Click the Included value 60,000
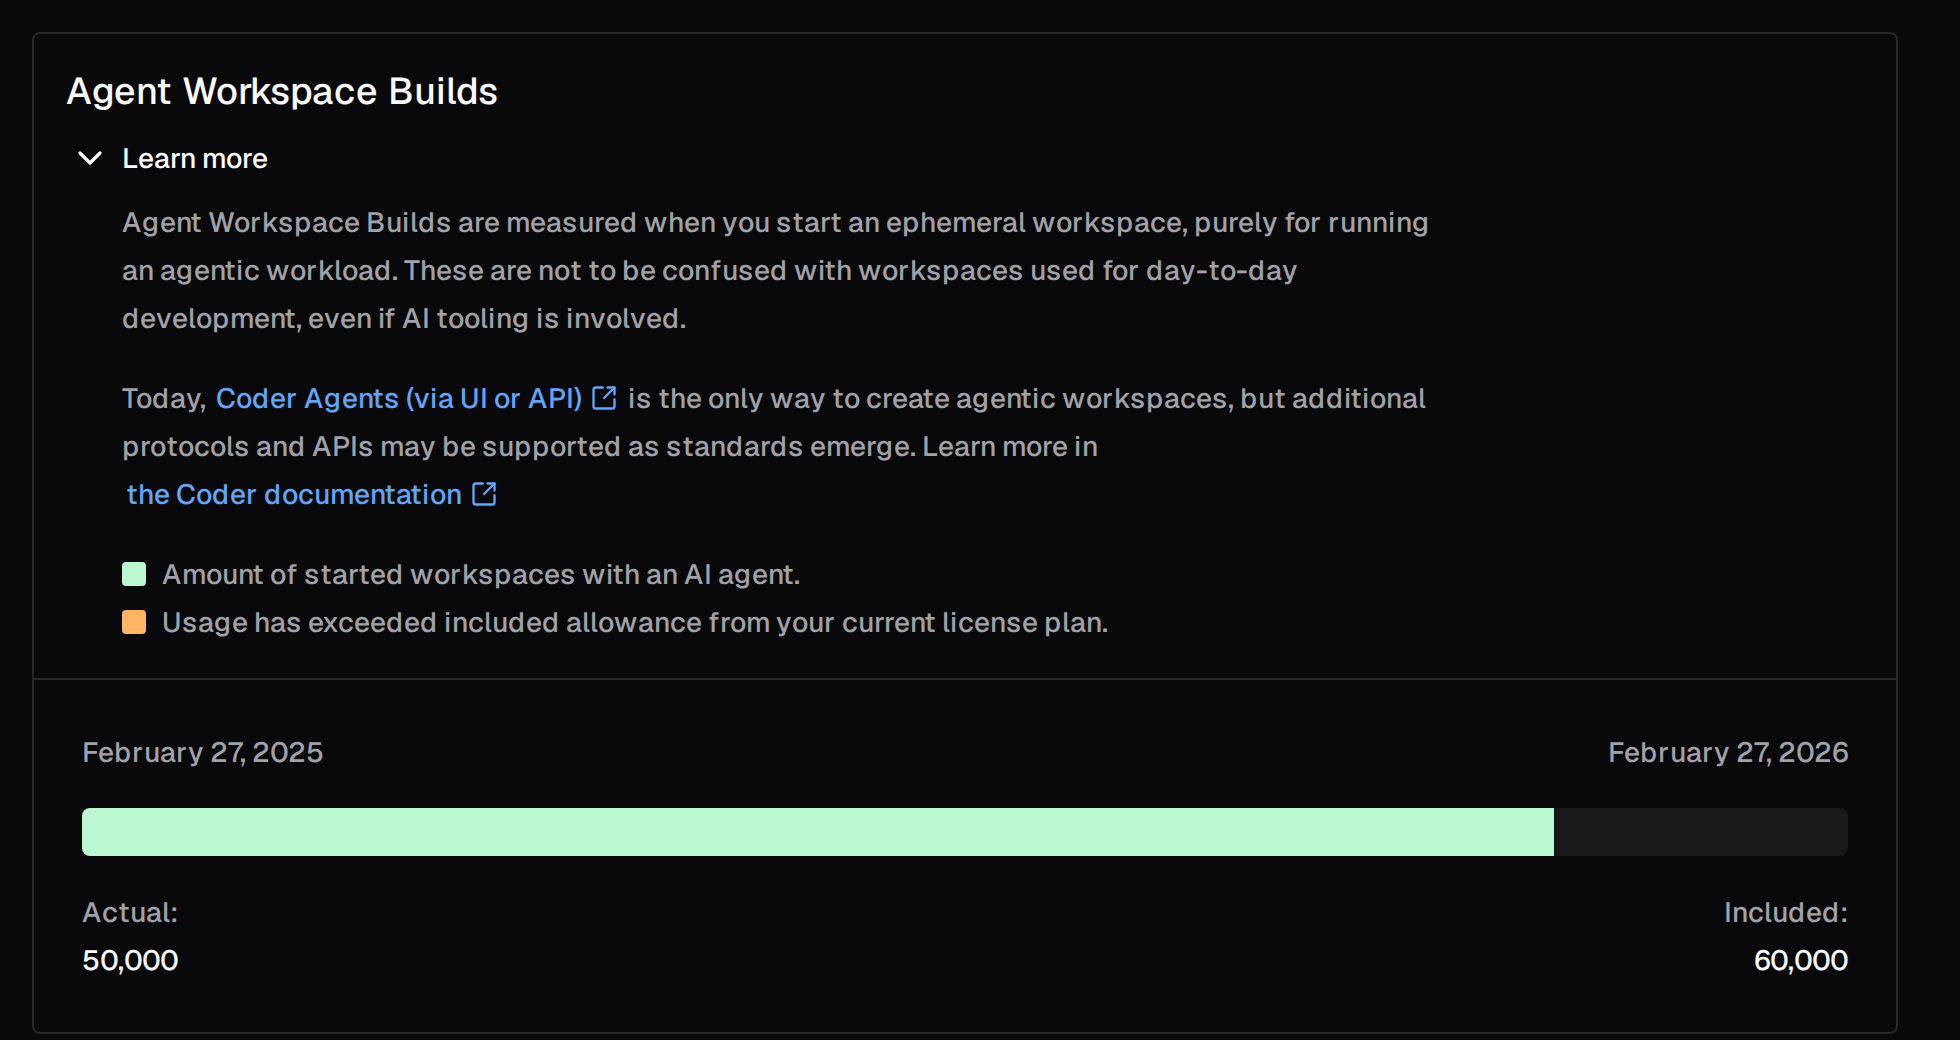 tap(1800, 960)
